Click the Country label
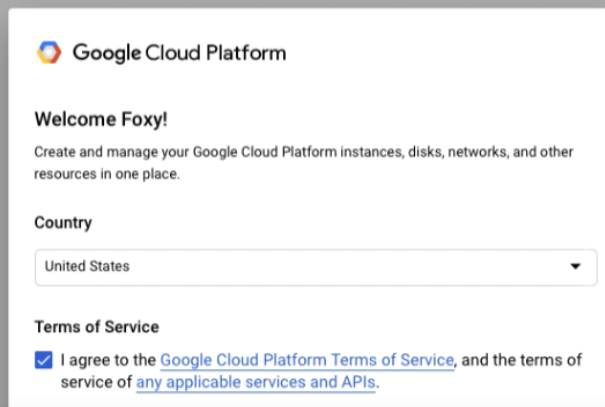Image resolution: width=605 pixels, height=407 pixels. click(63, 223)
